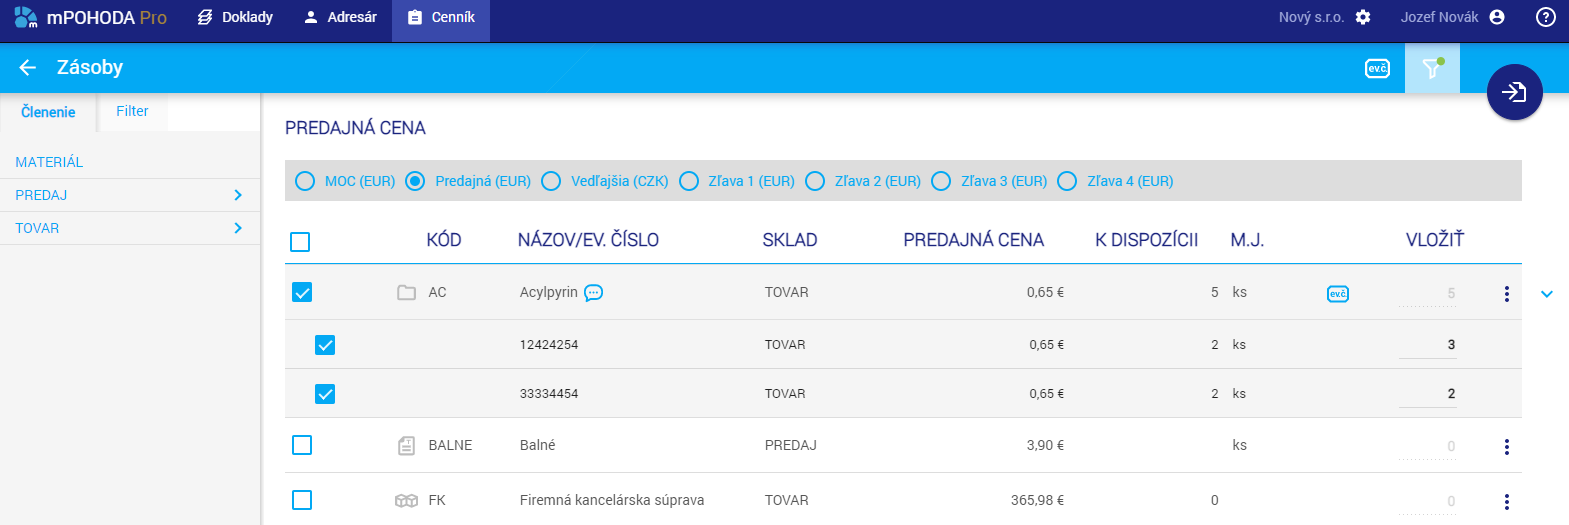Open the Doklady menu
The height and width of the screenshot is (525, 1569).
pos(235,17)
